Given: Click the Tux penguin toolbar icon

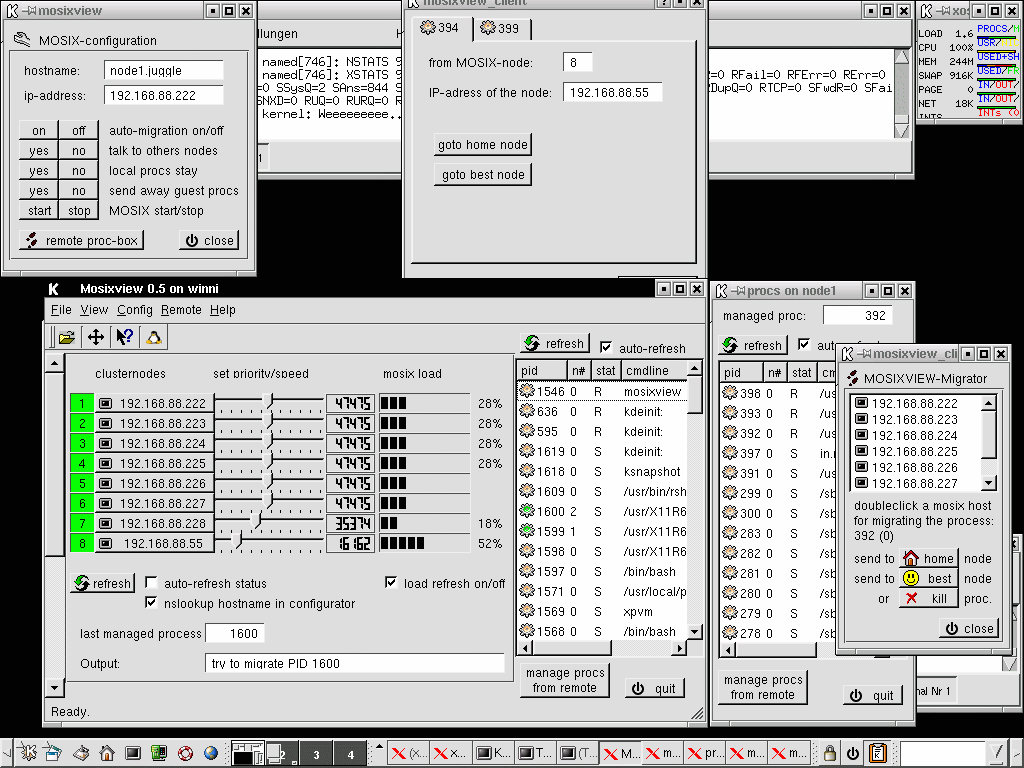Looking at the screenshot, I should point(153,337).
